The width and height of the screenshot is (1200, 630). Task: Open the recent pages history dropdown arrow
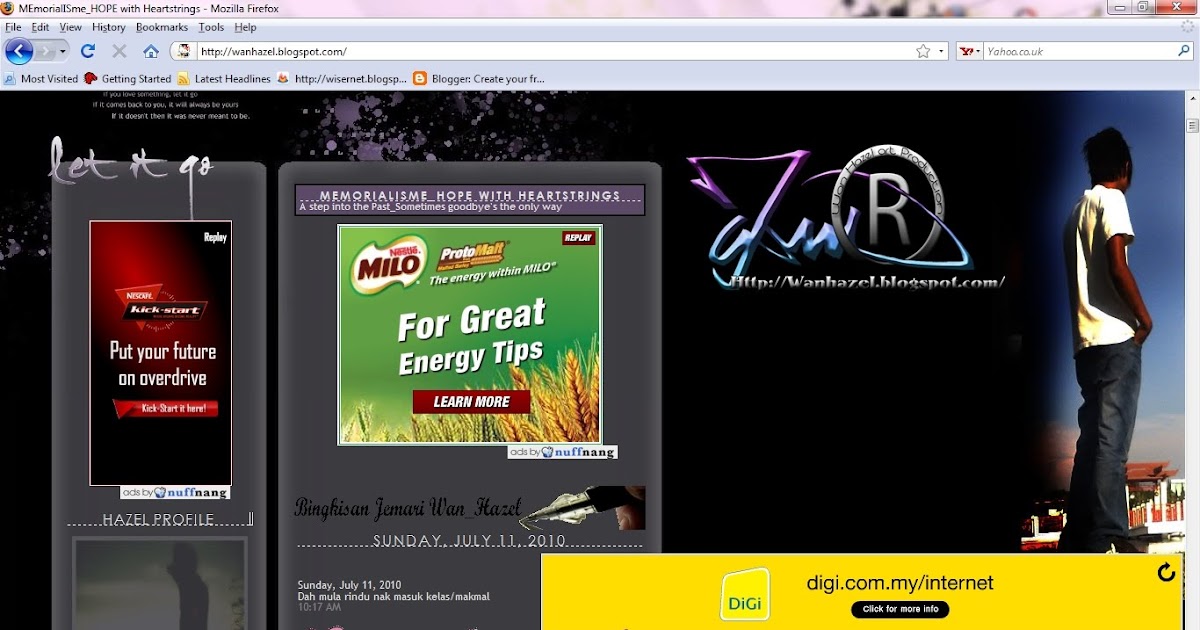pyautogui.click(x=63, y=50)
